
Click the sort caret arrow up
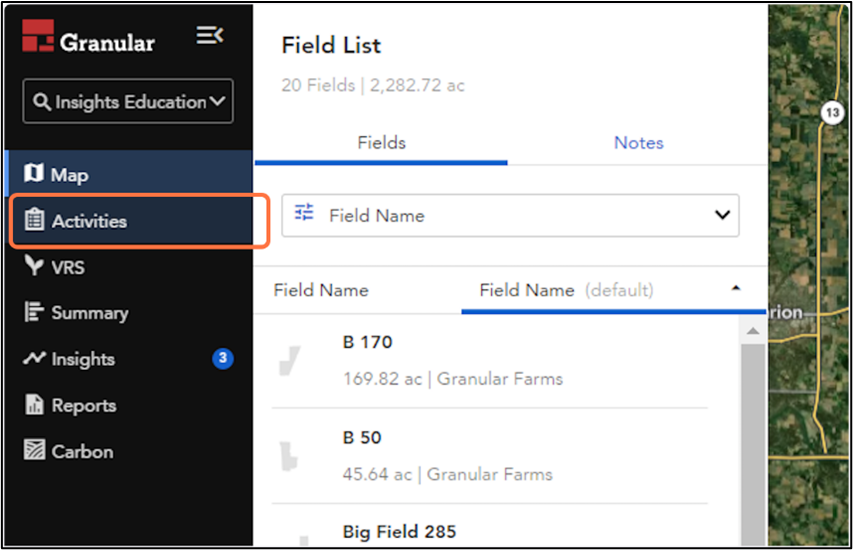coord(736,288)
